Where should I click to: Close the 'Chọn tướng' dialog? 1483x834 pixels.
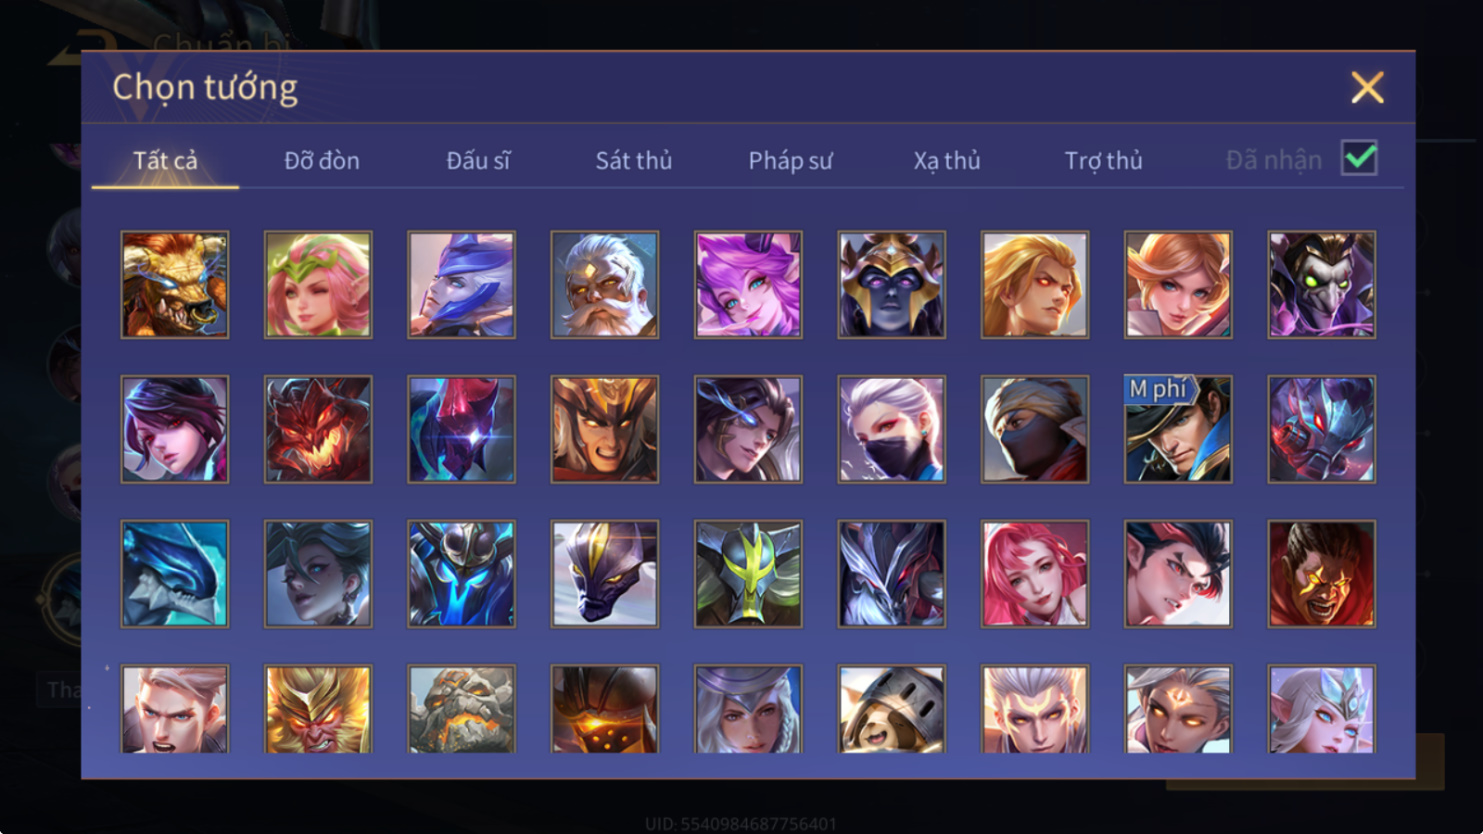click(1367, 88)
